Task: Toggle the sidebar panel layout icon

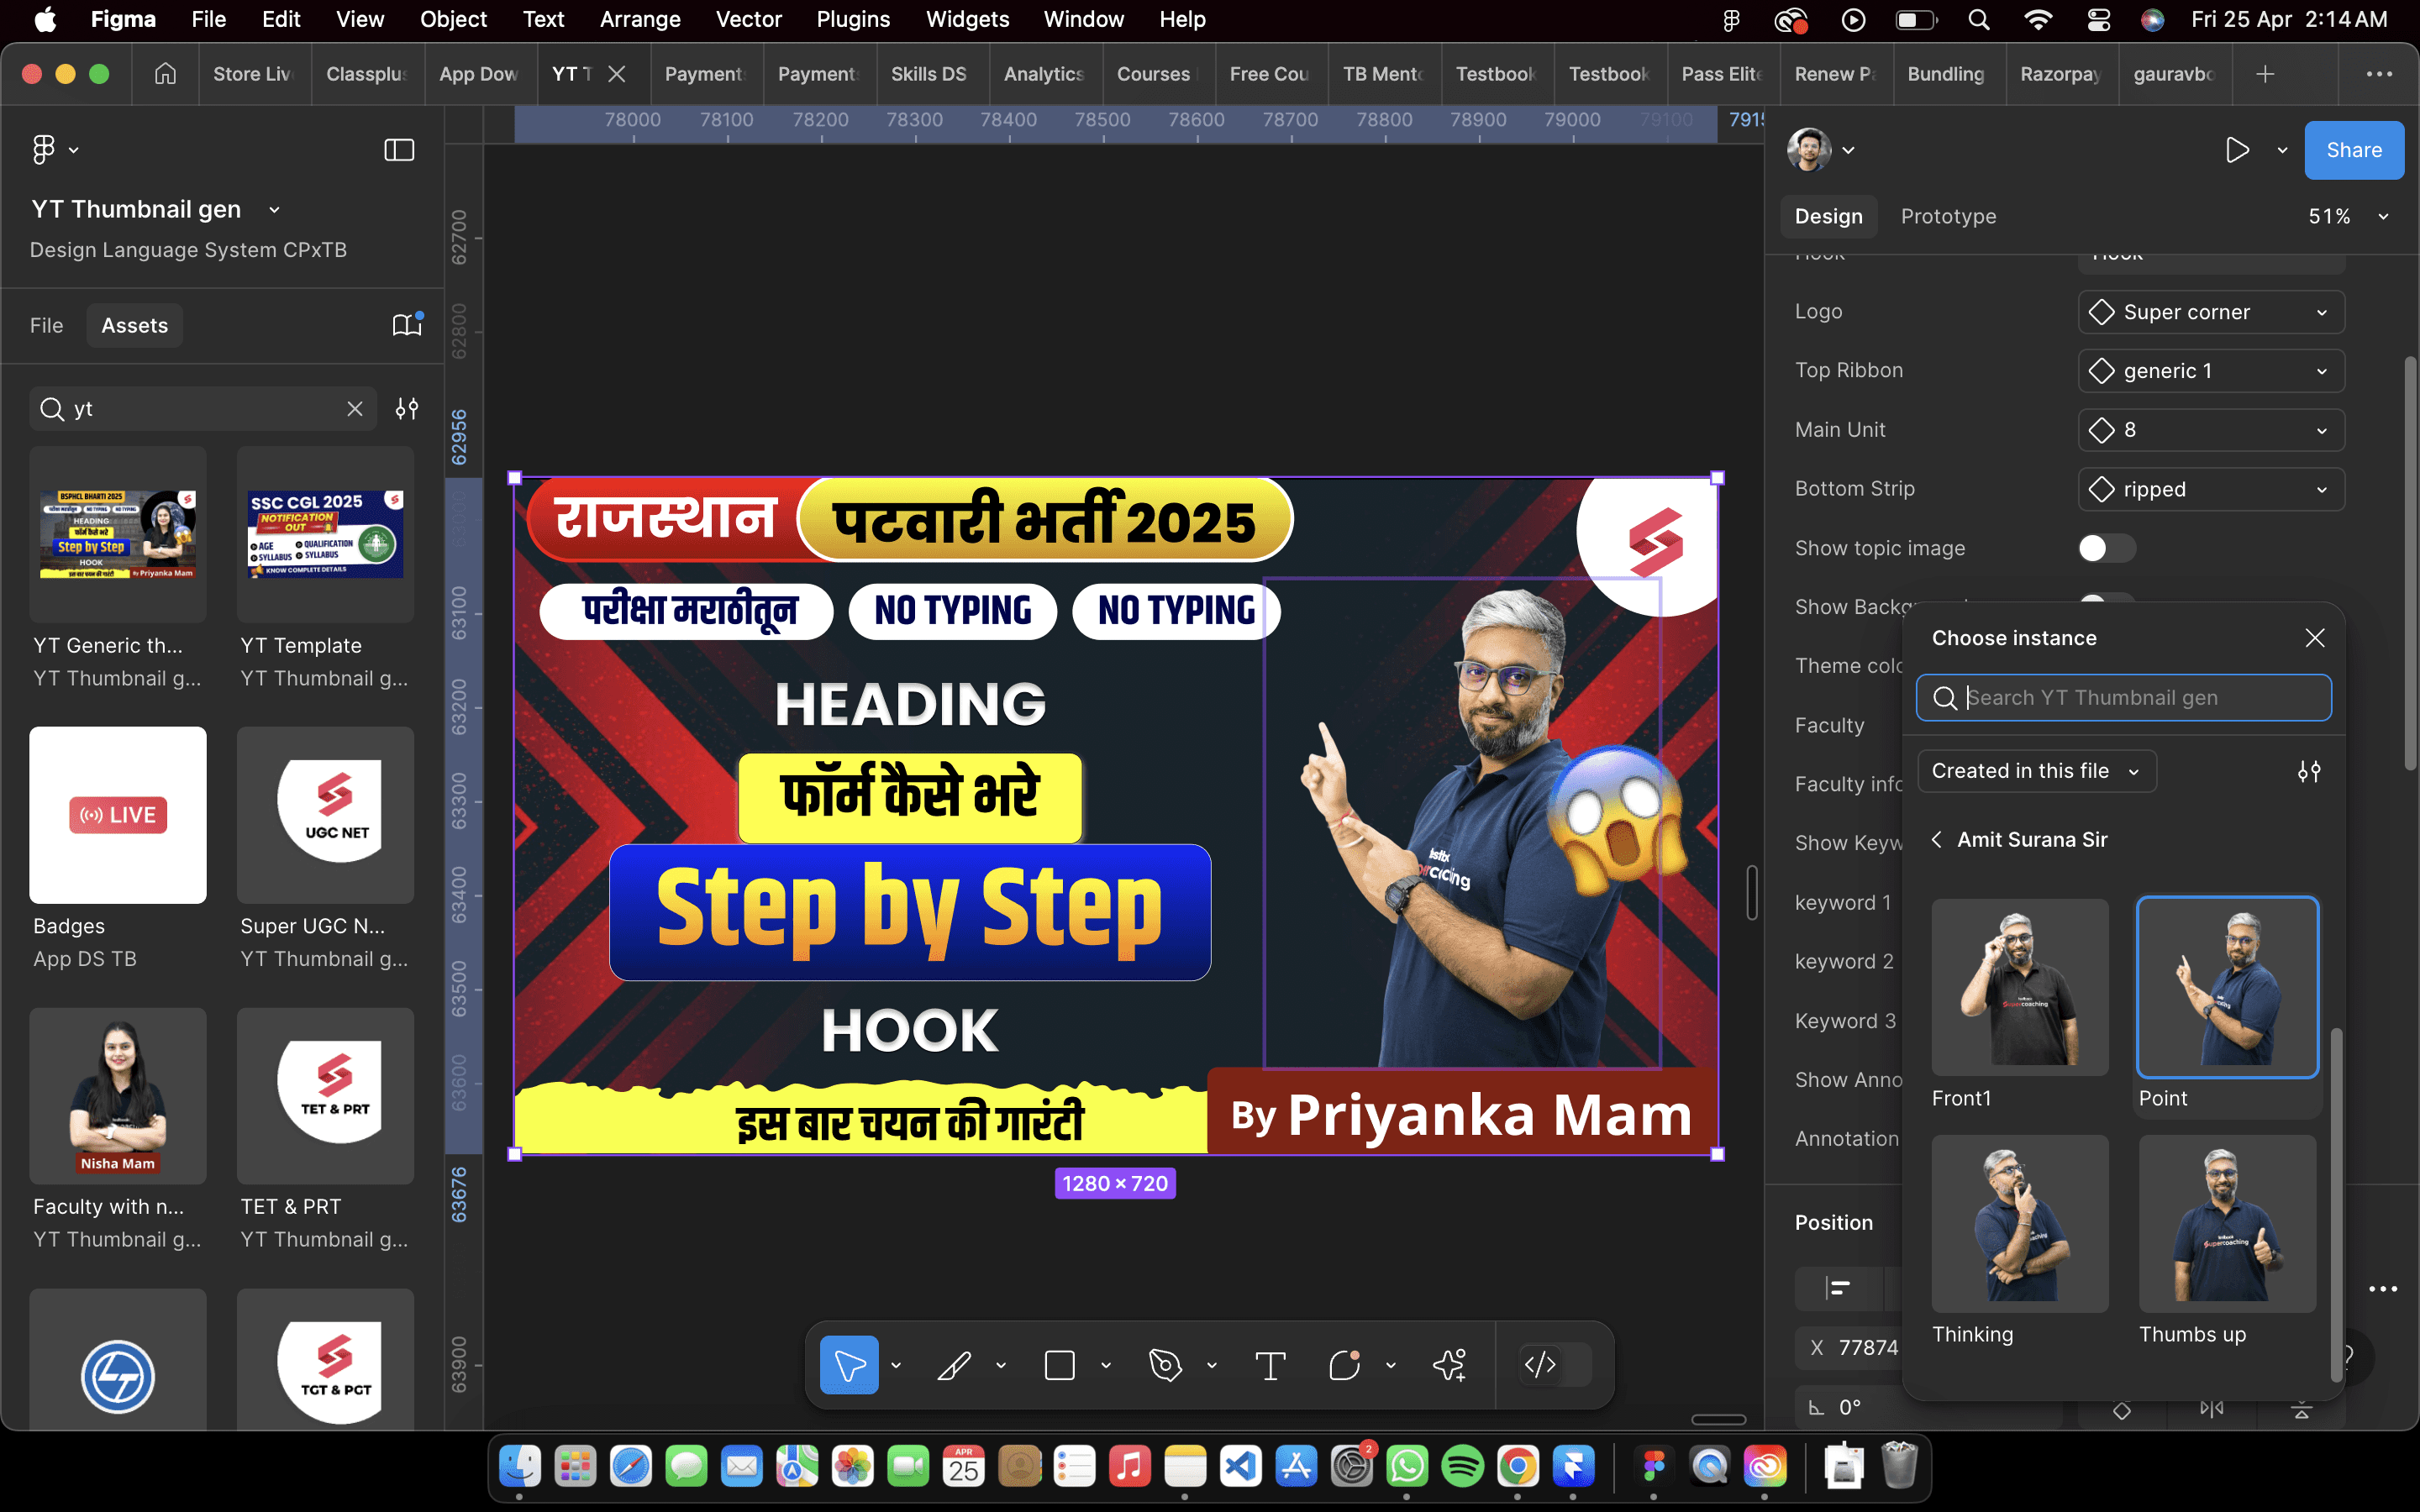Action: pyautogui.click(x=399, y=150)
